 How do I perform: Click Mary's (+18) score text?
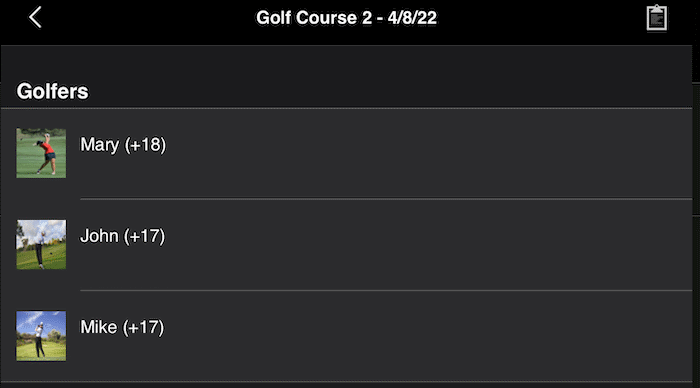[145, 145]
